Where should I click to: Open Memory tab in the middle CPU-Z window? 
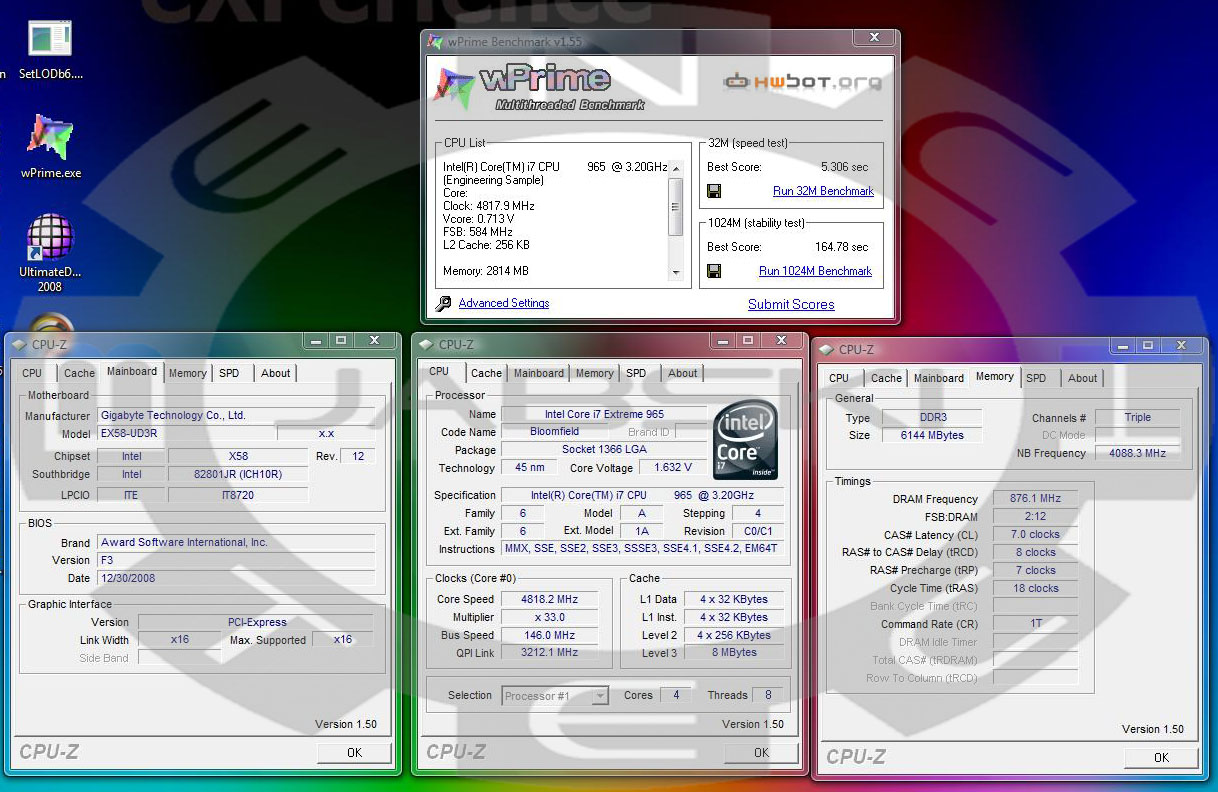coord(594,373)
